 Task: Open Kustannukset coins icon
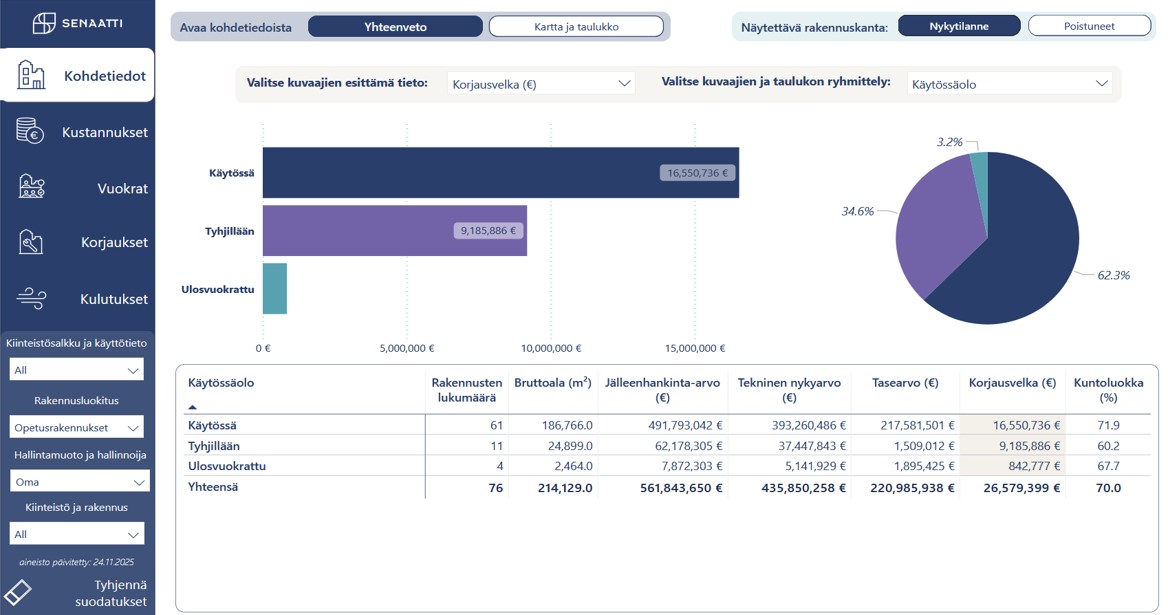[30, 131]
